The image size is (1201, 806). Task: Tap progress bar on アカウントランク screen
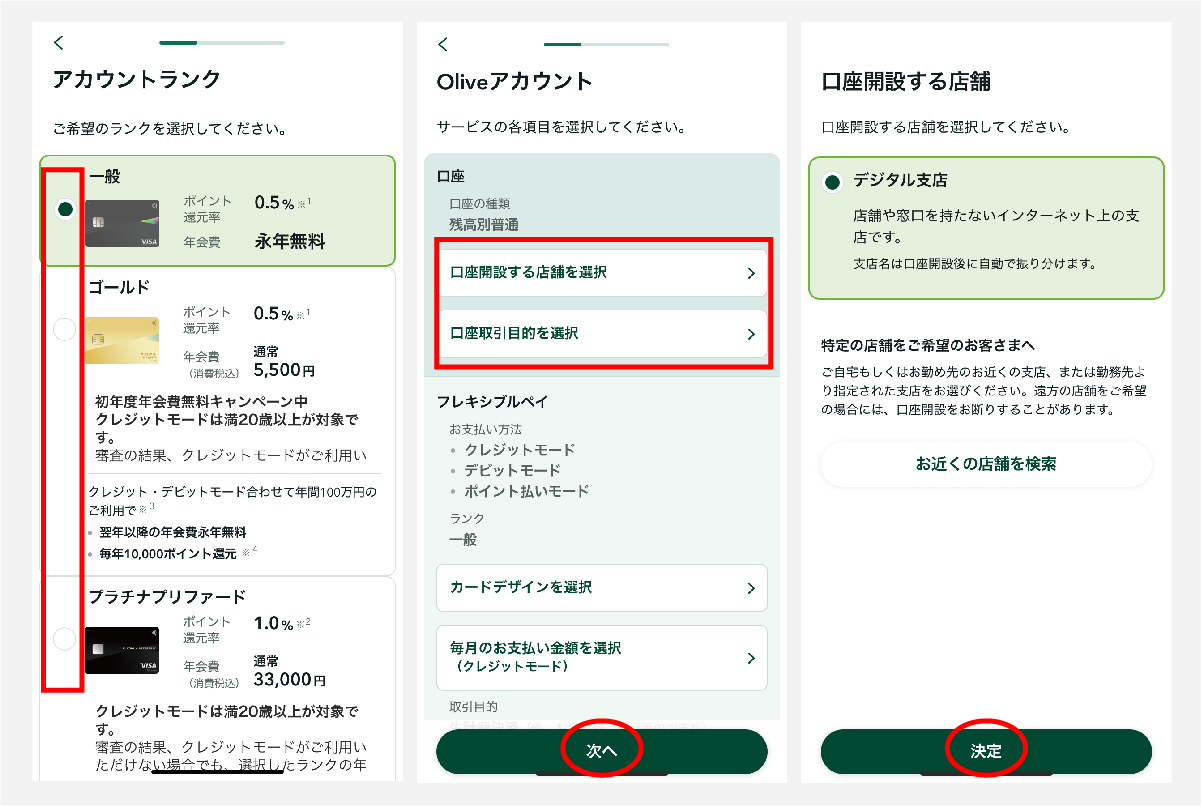[x=222, y=43]
